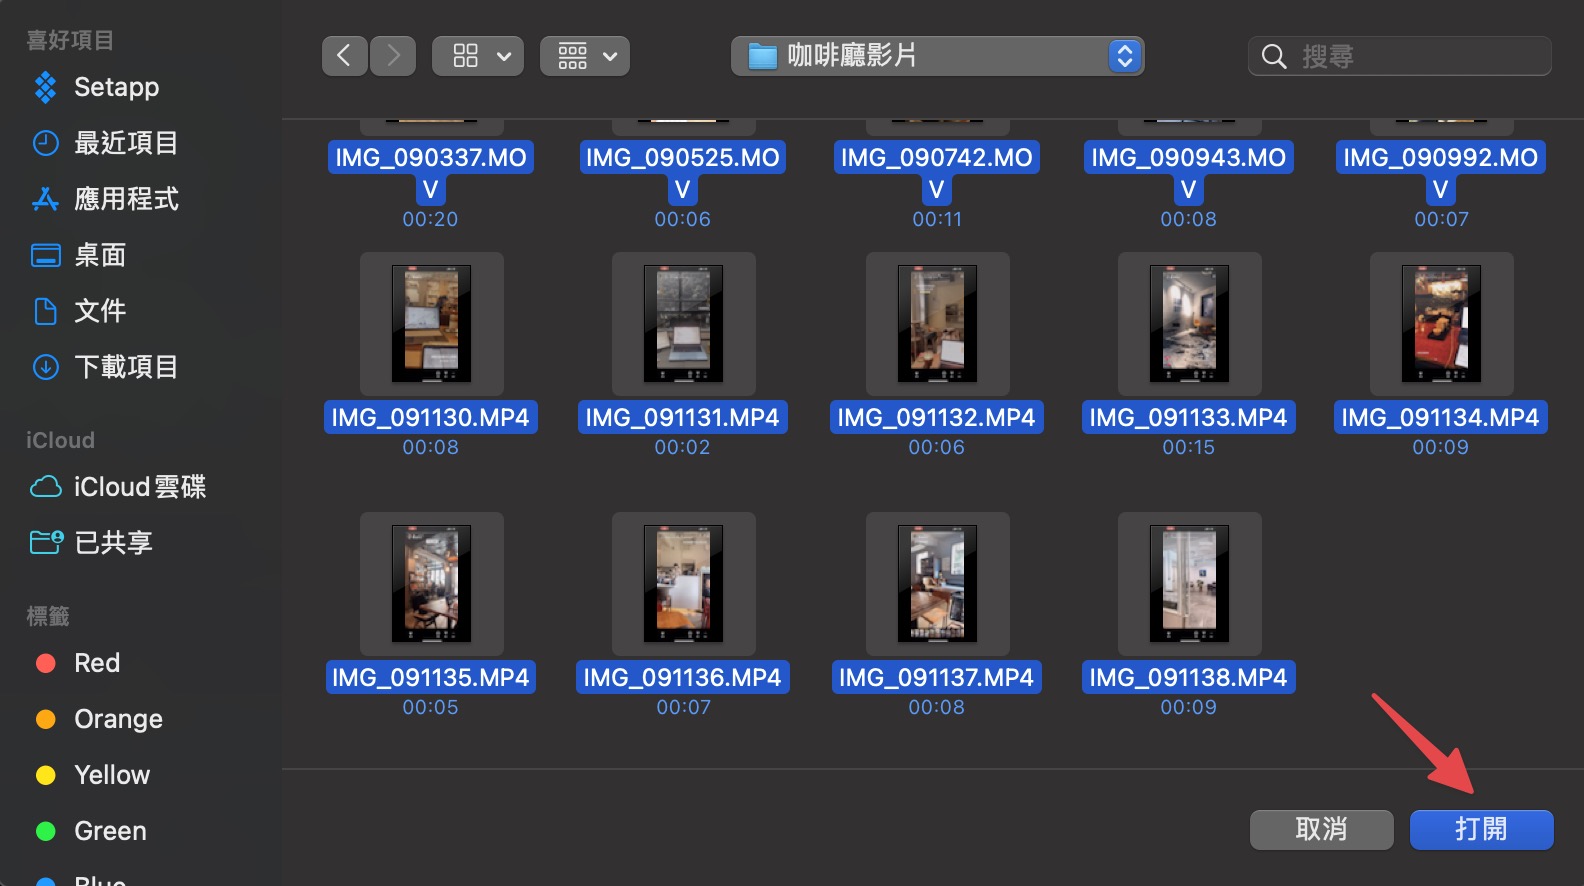1584x886 pixels.
Task: Click the Setapp icon in sidebar
Action: tap(45, 87)
